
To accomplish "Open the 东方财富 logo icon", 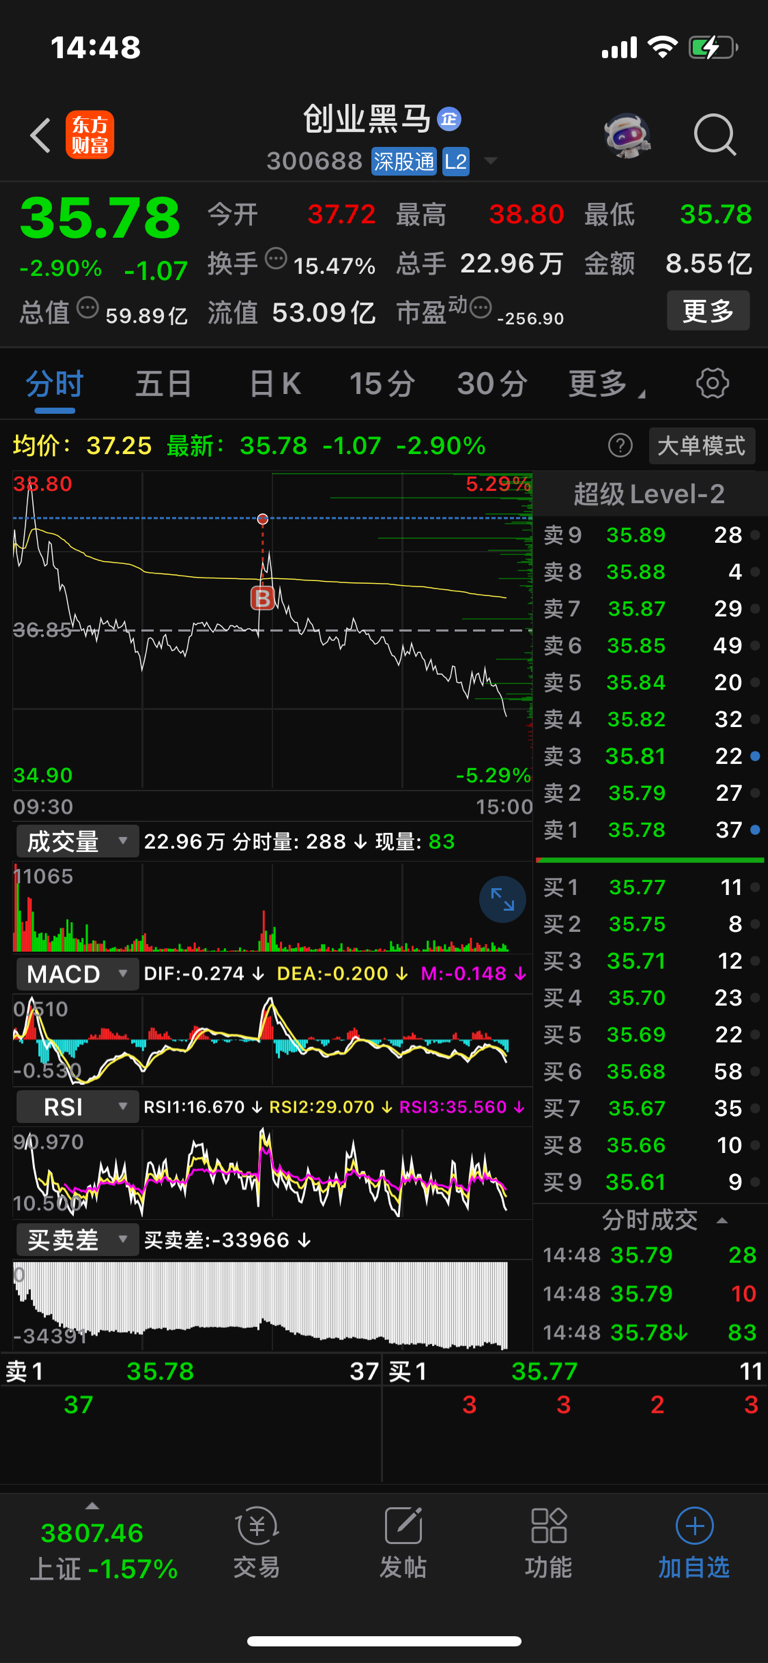I will (90, 135).
